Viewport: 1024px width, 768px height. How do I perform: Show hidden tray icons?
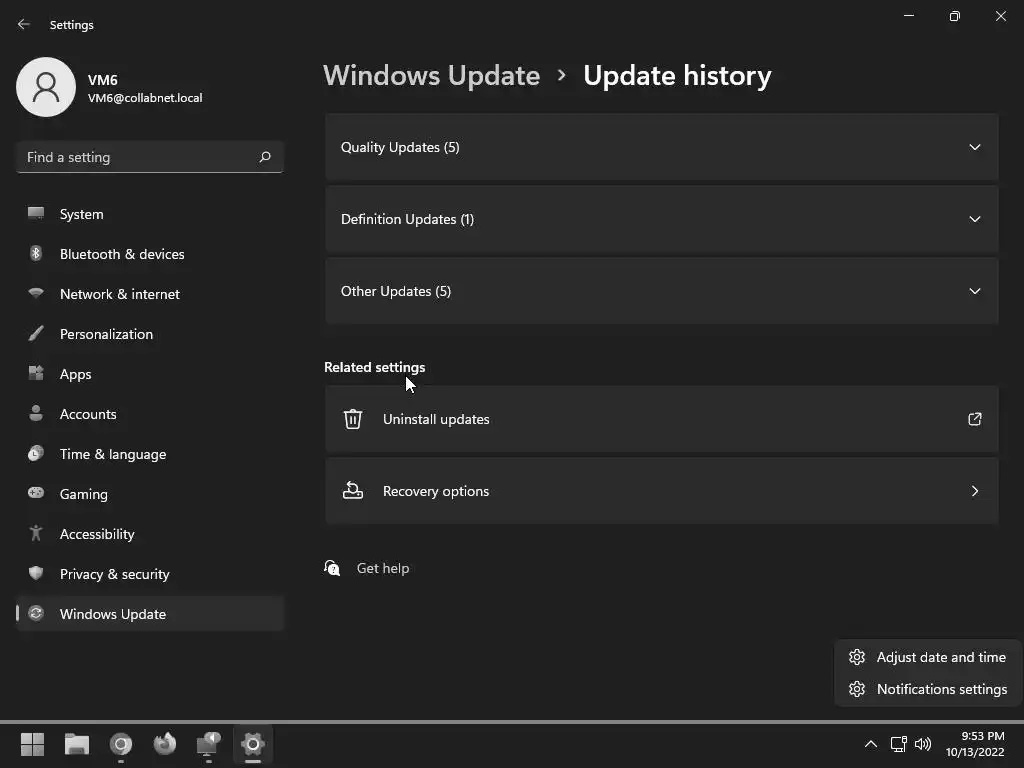click(871, 744)
